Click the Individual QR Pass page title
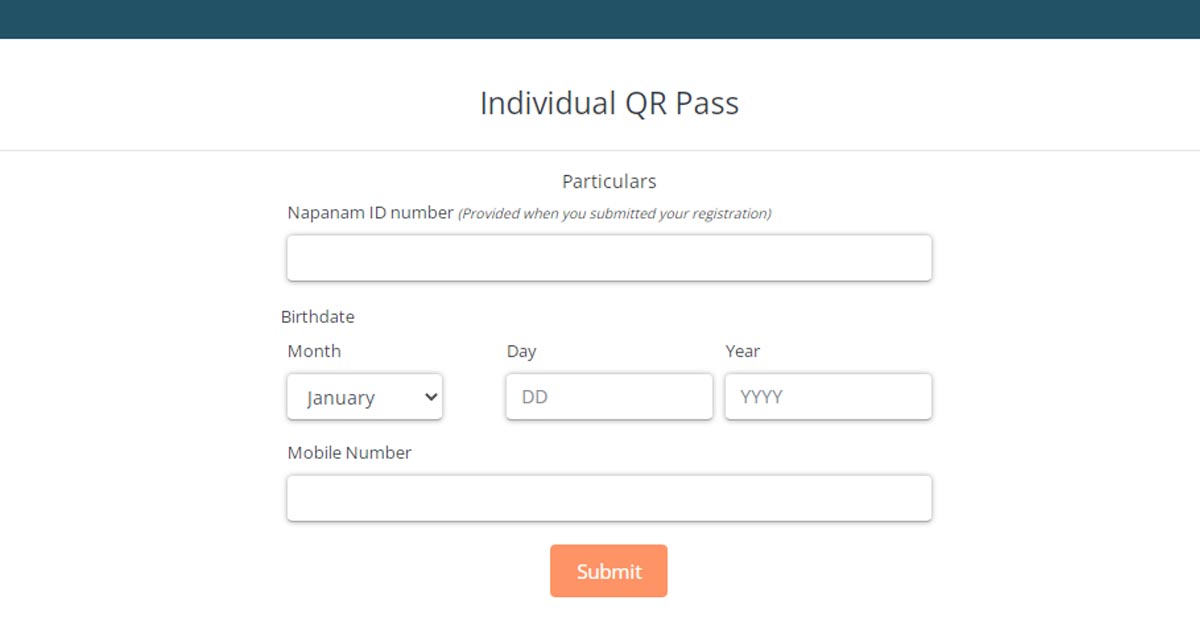Image resolution: width=1200 pixels, height=628 pixels. click(609, 103)
